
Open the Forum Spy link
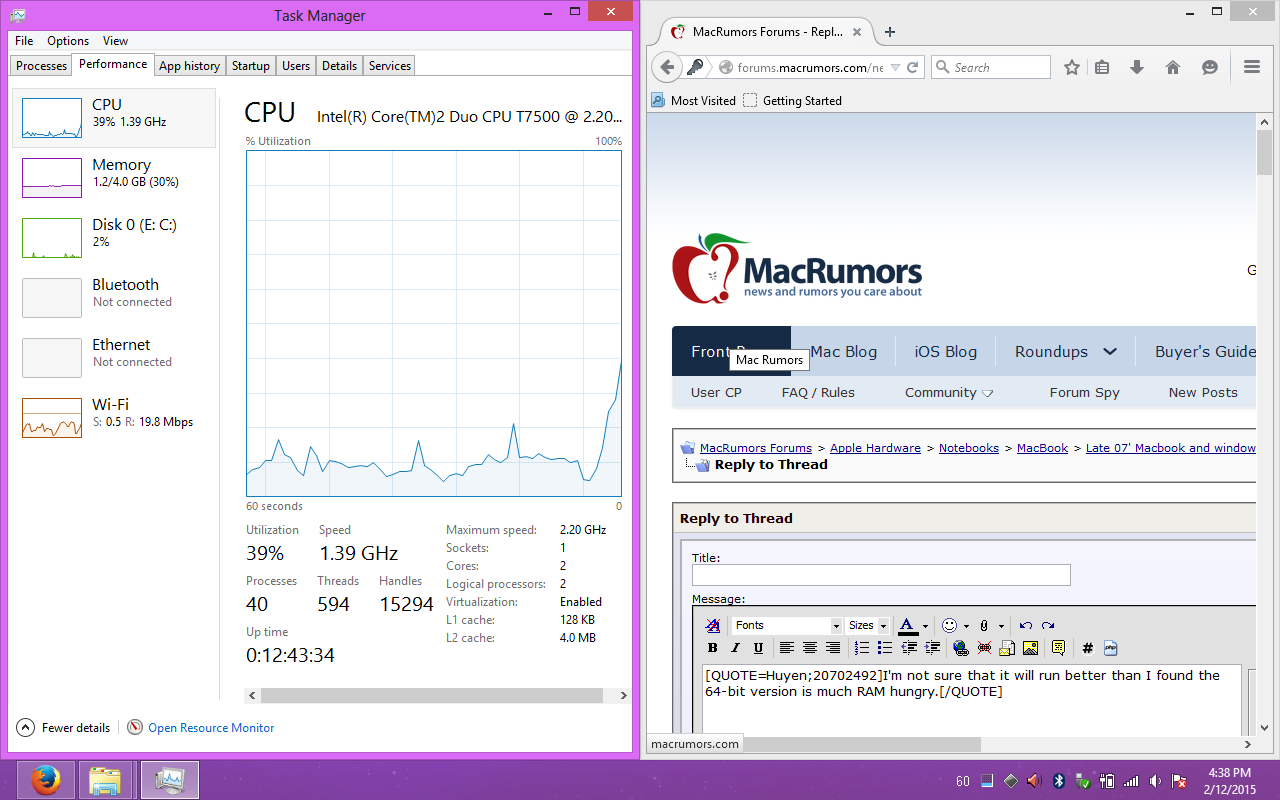(1085, 393)
